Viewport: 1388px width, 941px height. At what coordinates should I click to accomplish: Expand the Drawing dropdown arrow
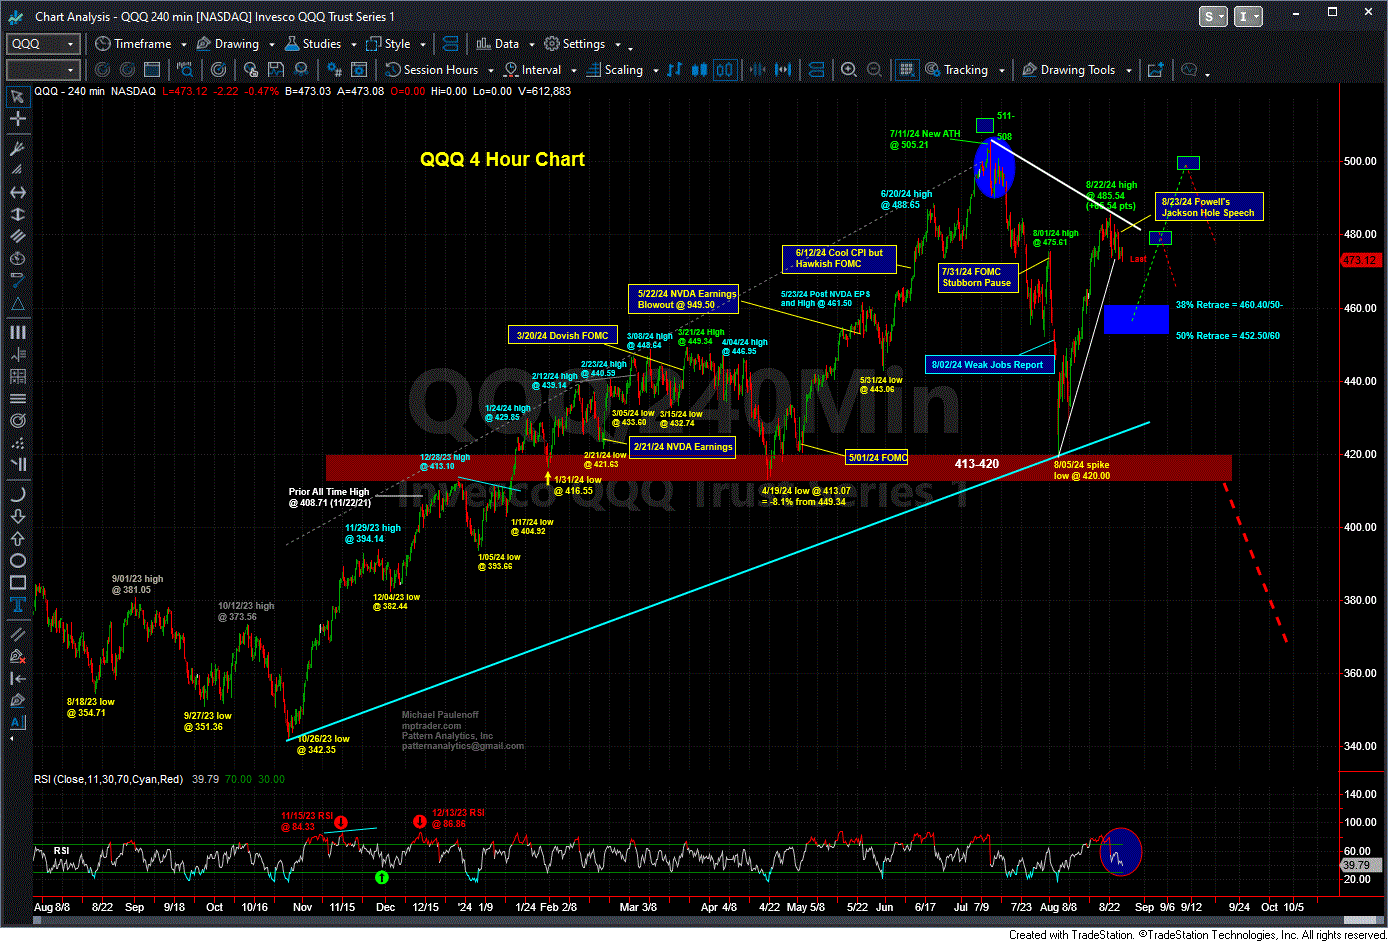[x=271, y=45]
